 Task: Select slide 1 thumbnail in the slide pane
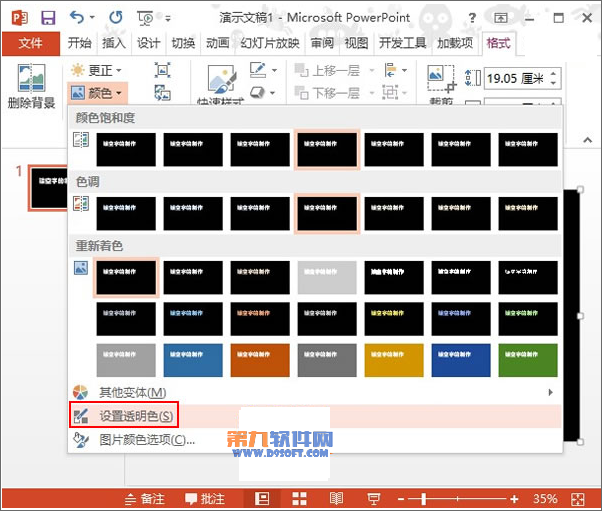pyautogui.click(x=49, y=188)
